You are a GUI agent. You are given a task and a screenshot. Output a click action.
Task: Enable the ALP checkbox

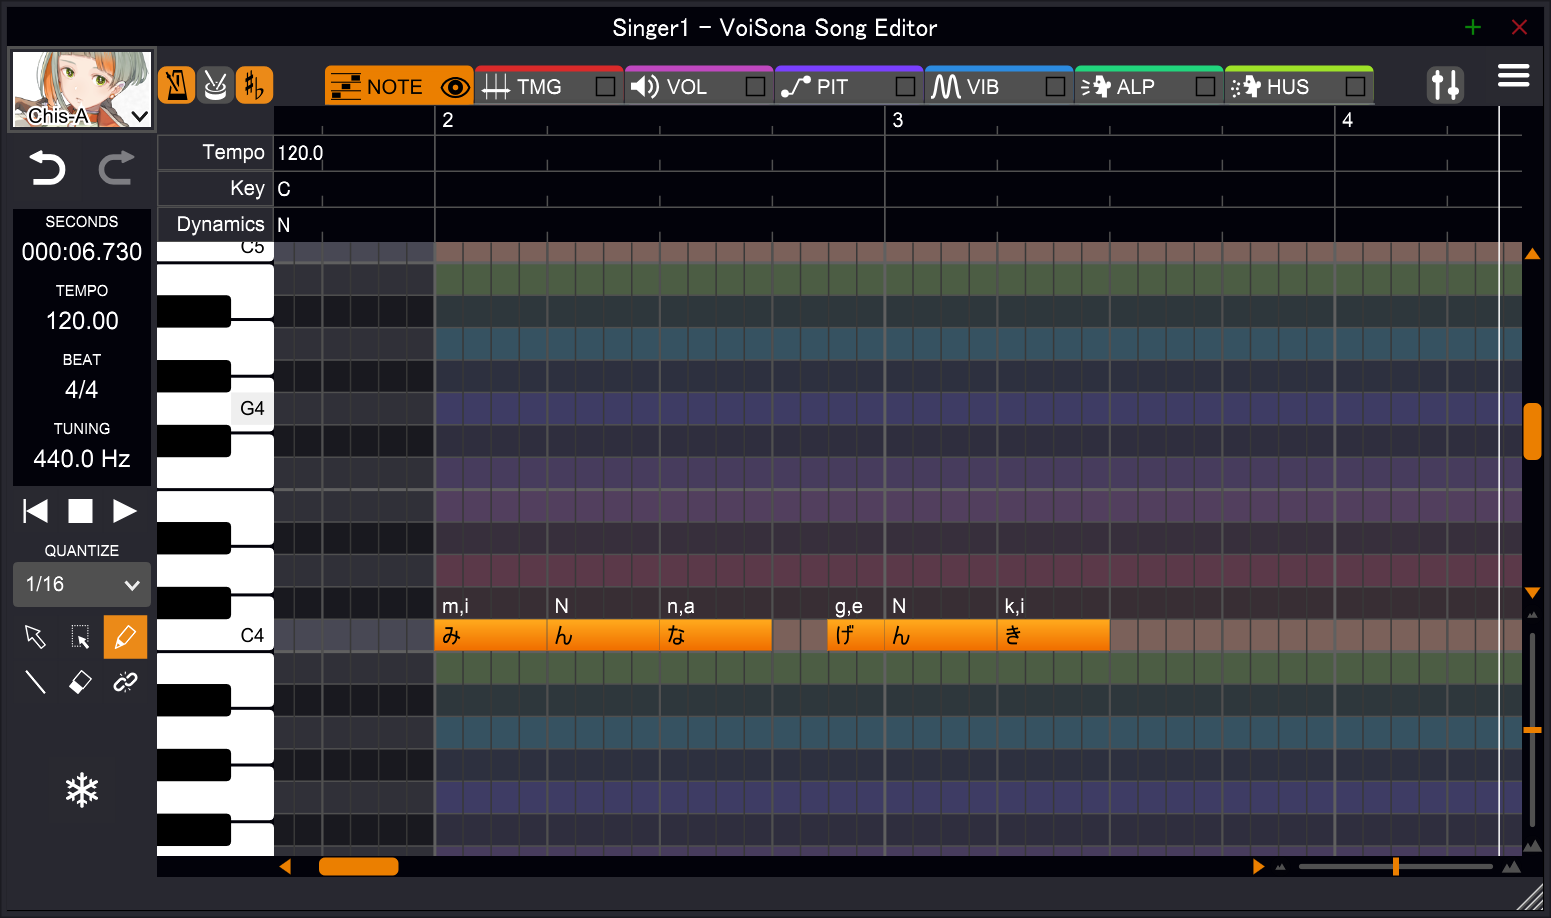1205,87
